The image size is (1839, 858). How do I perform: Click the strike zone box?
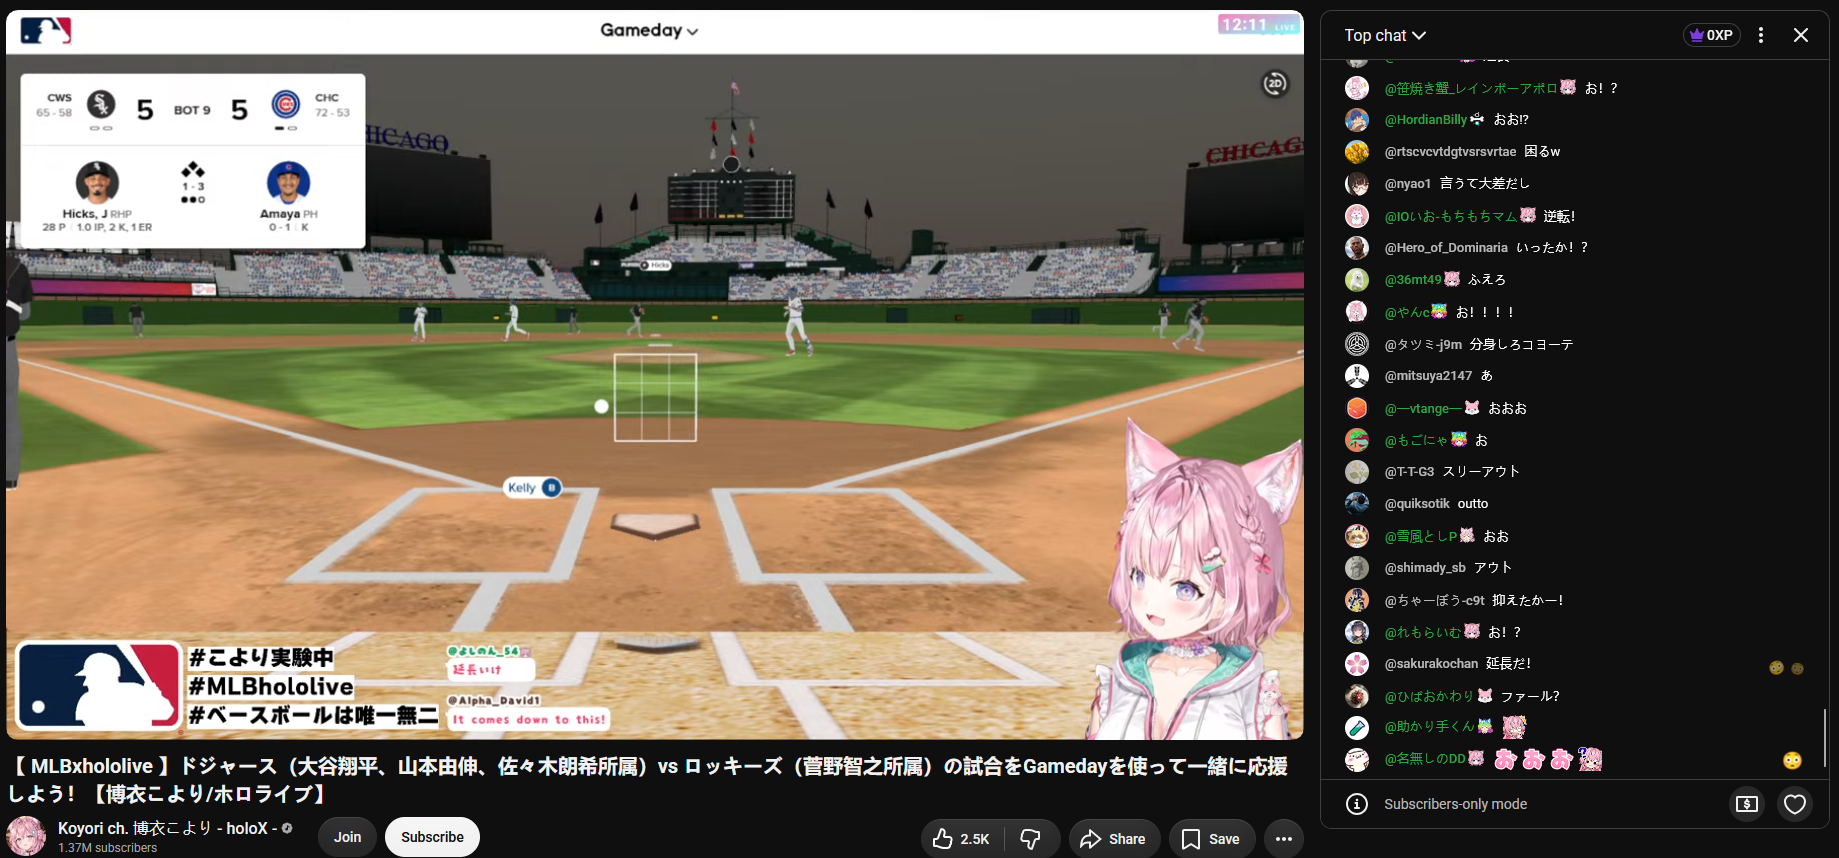(x=655, y=397)
